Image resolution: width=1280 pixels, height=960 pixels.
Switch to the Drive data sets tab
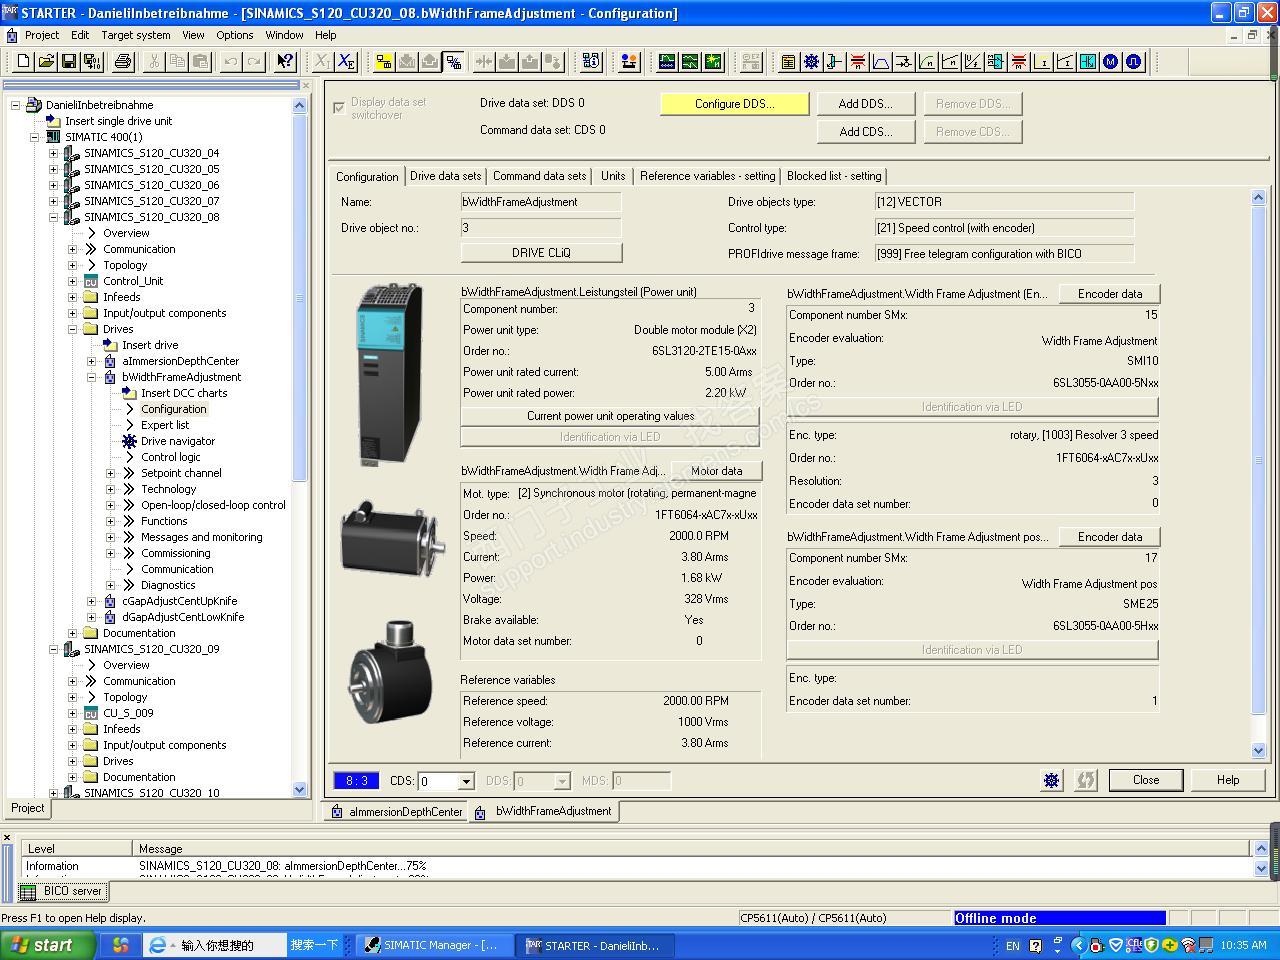click(445, 176)
